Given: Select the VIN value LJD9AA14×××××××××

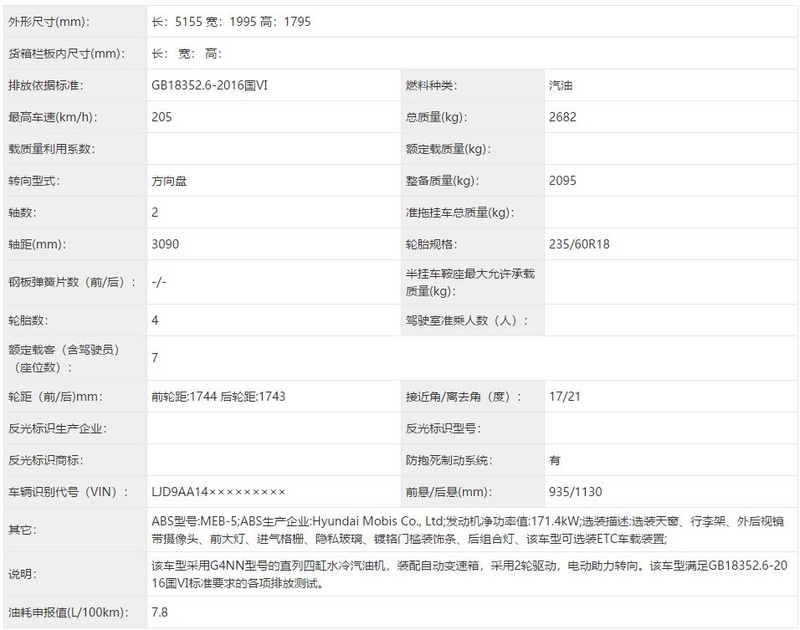Looking at the screenshot, I should (218, 492).
